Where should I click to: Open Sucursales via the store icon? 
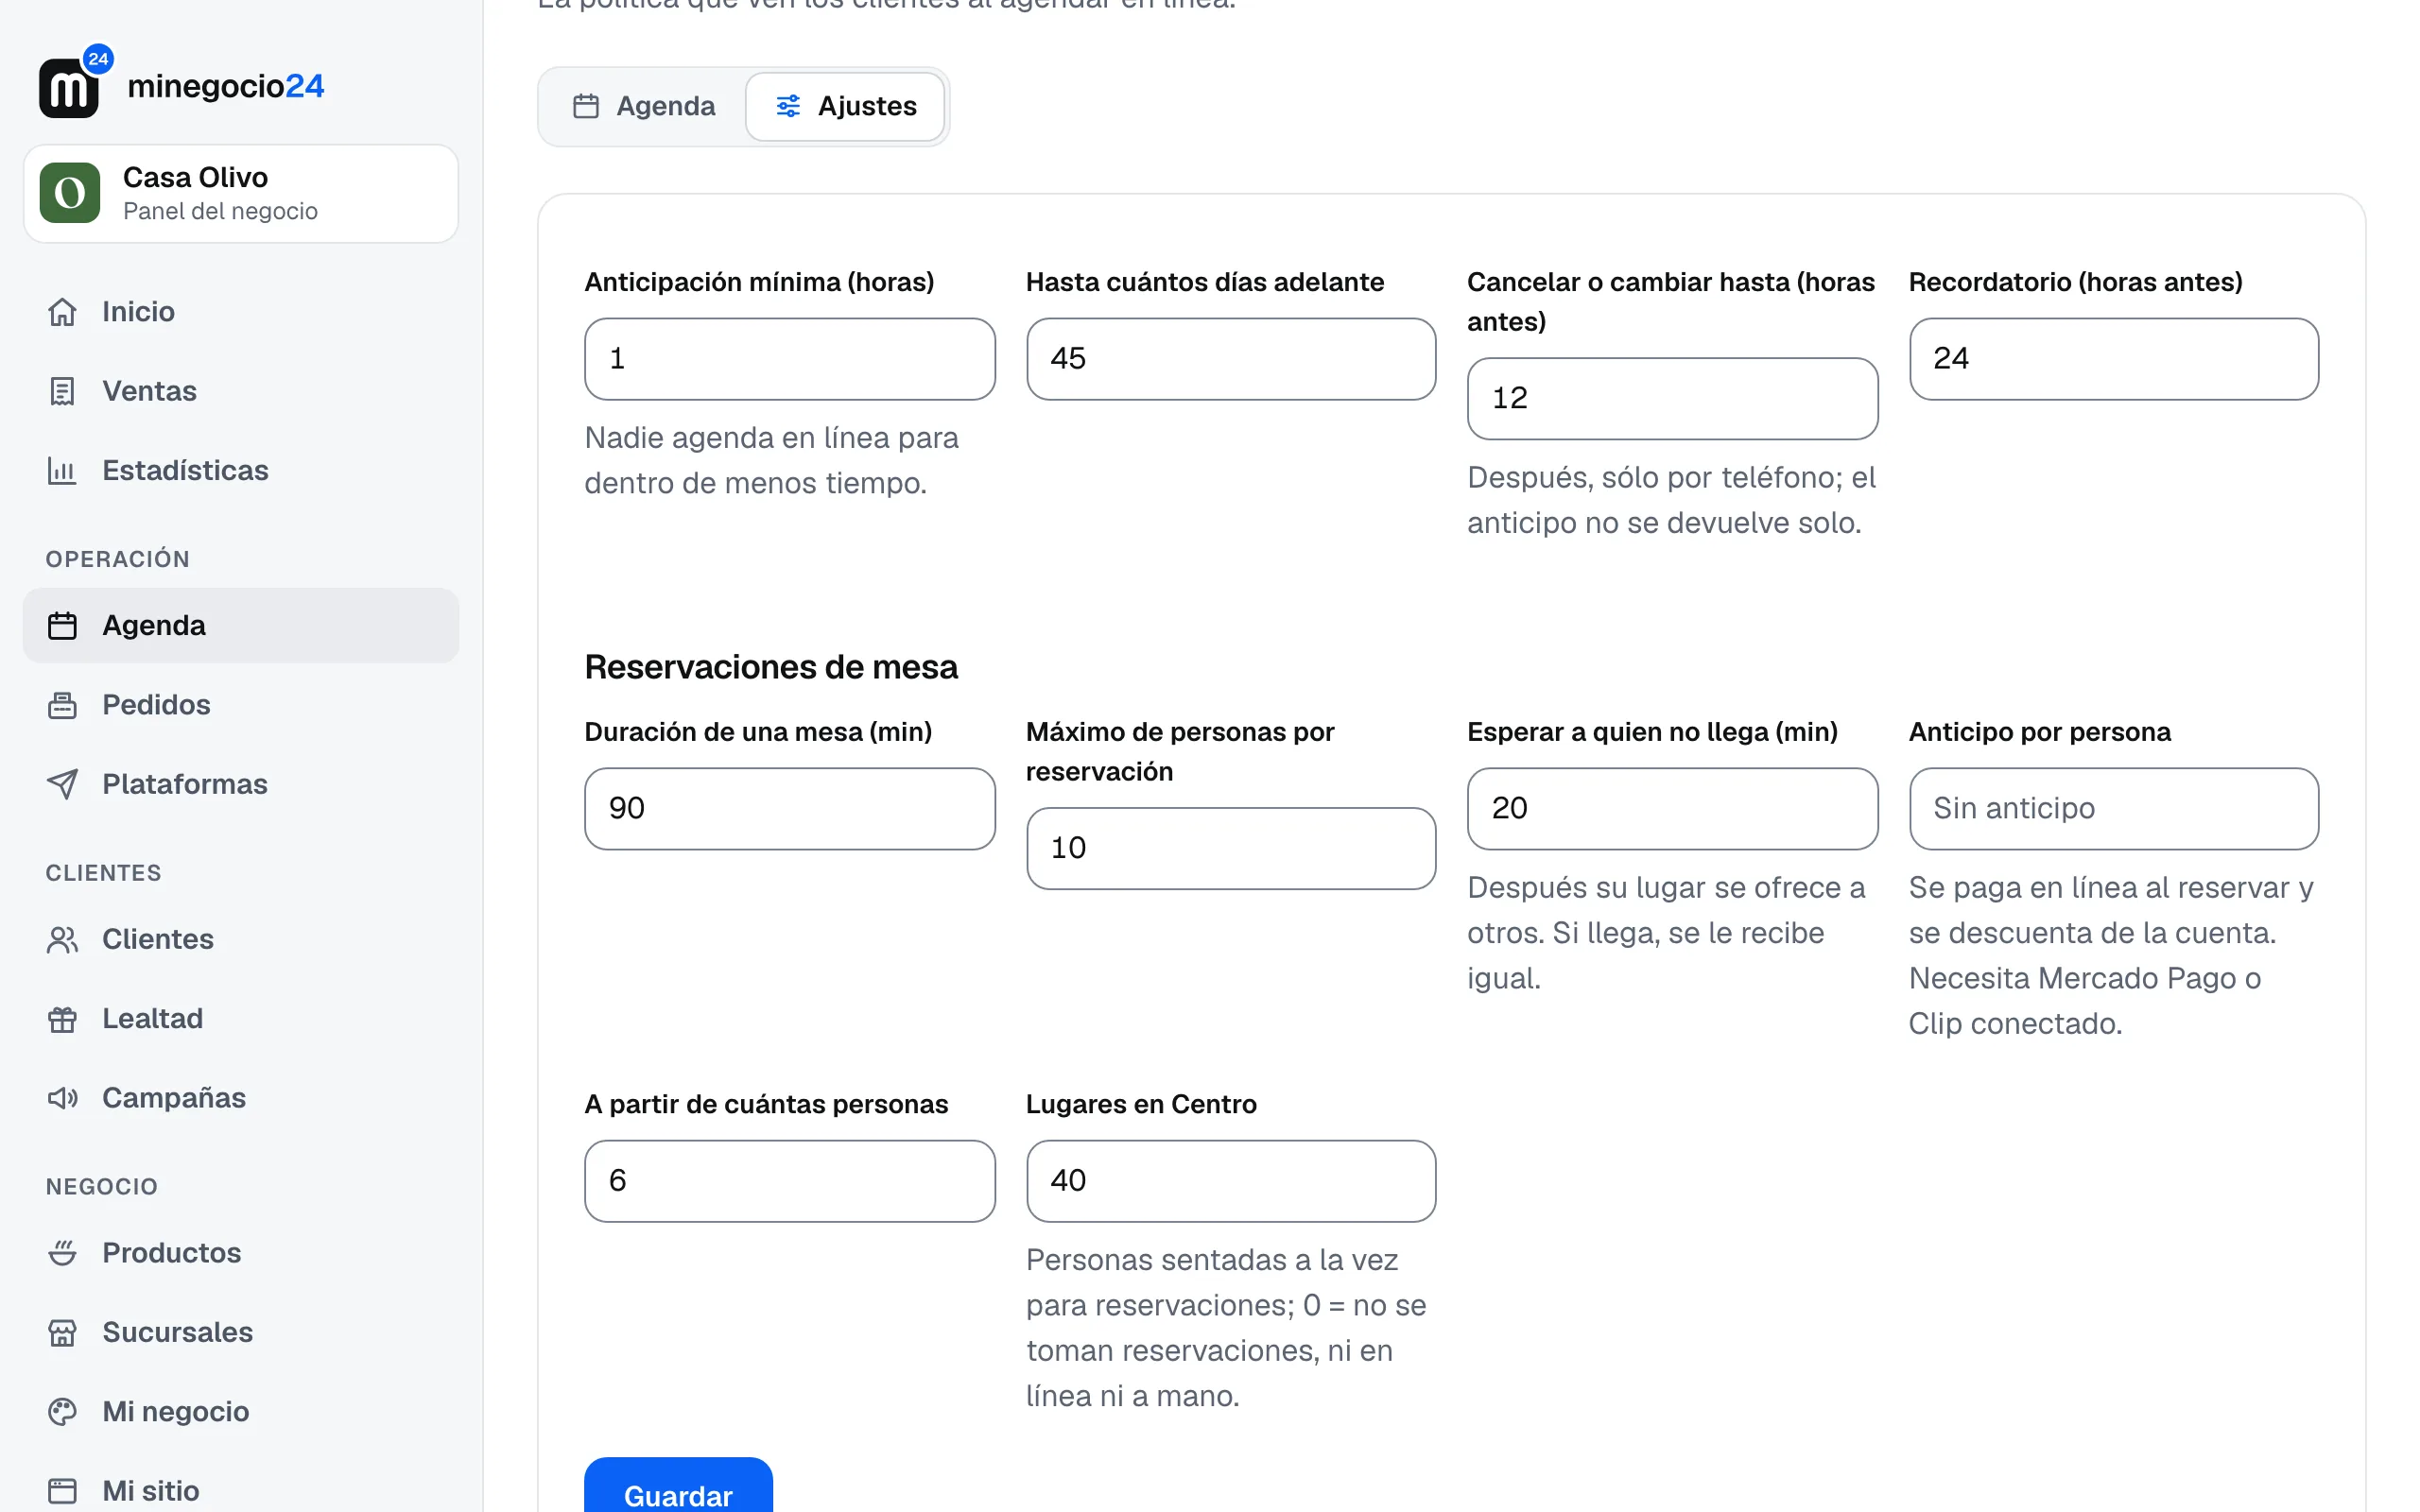pos(62,1332)
